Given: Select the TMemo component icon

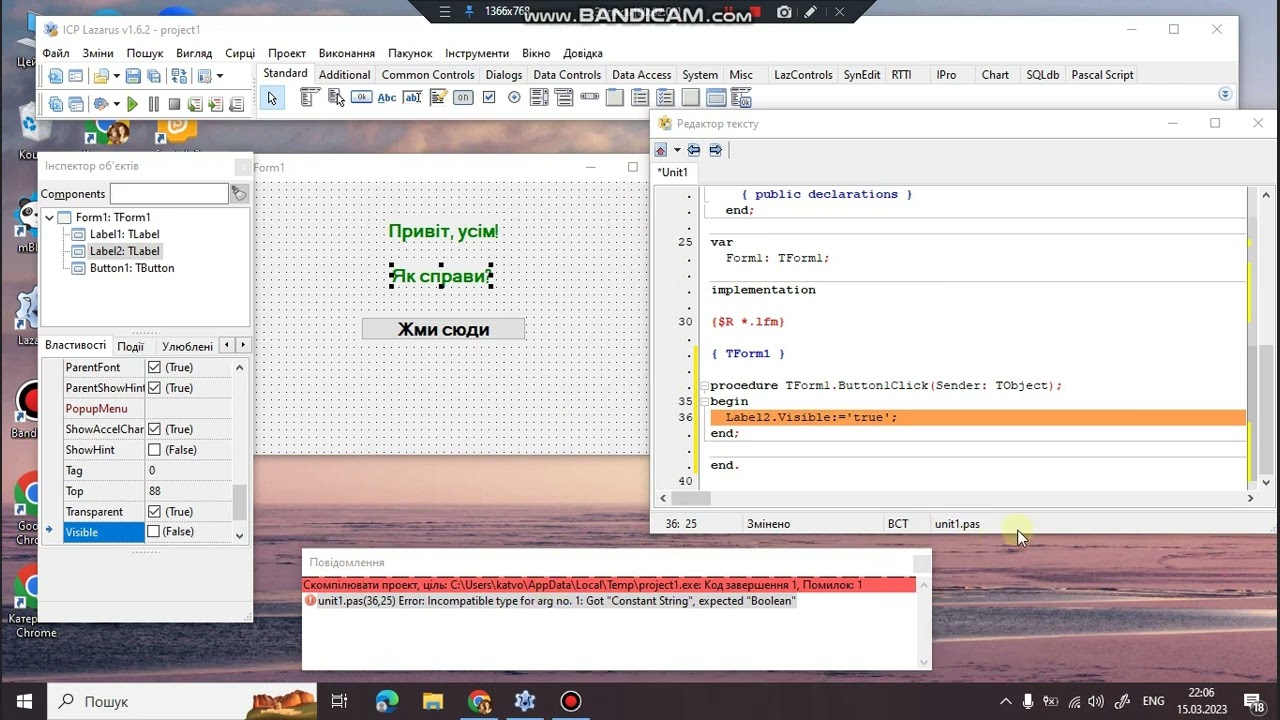Looking at the screenshot, I should [438, 98].
